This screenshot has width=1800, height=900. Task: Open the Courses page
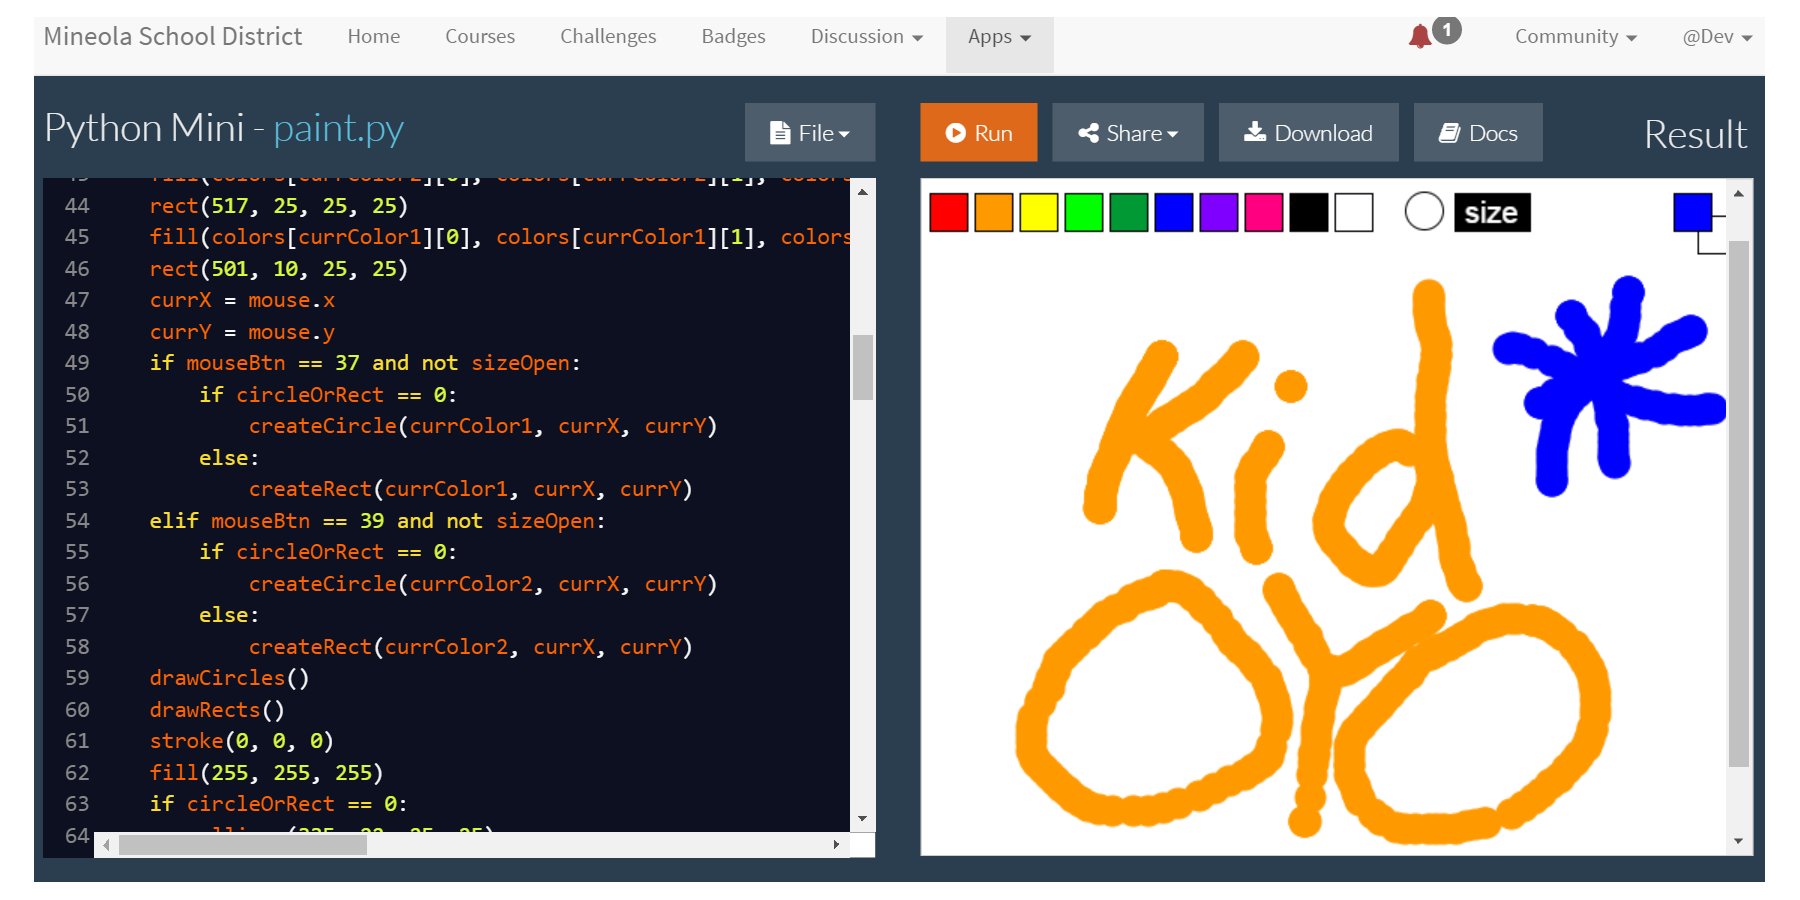pyautogui.click(x=480, y=37)
